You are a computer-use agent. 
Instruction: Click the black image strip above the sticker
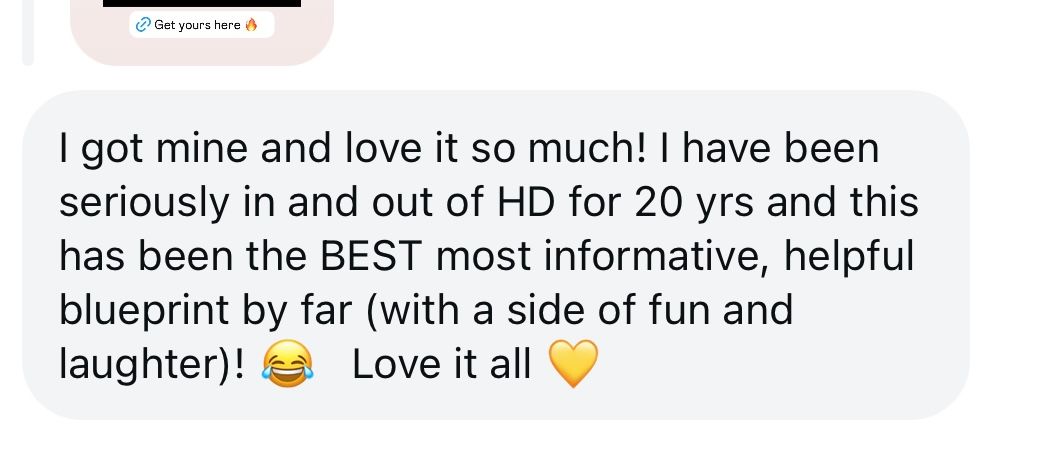click(202, 3)
